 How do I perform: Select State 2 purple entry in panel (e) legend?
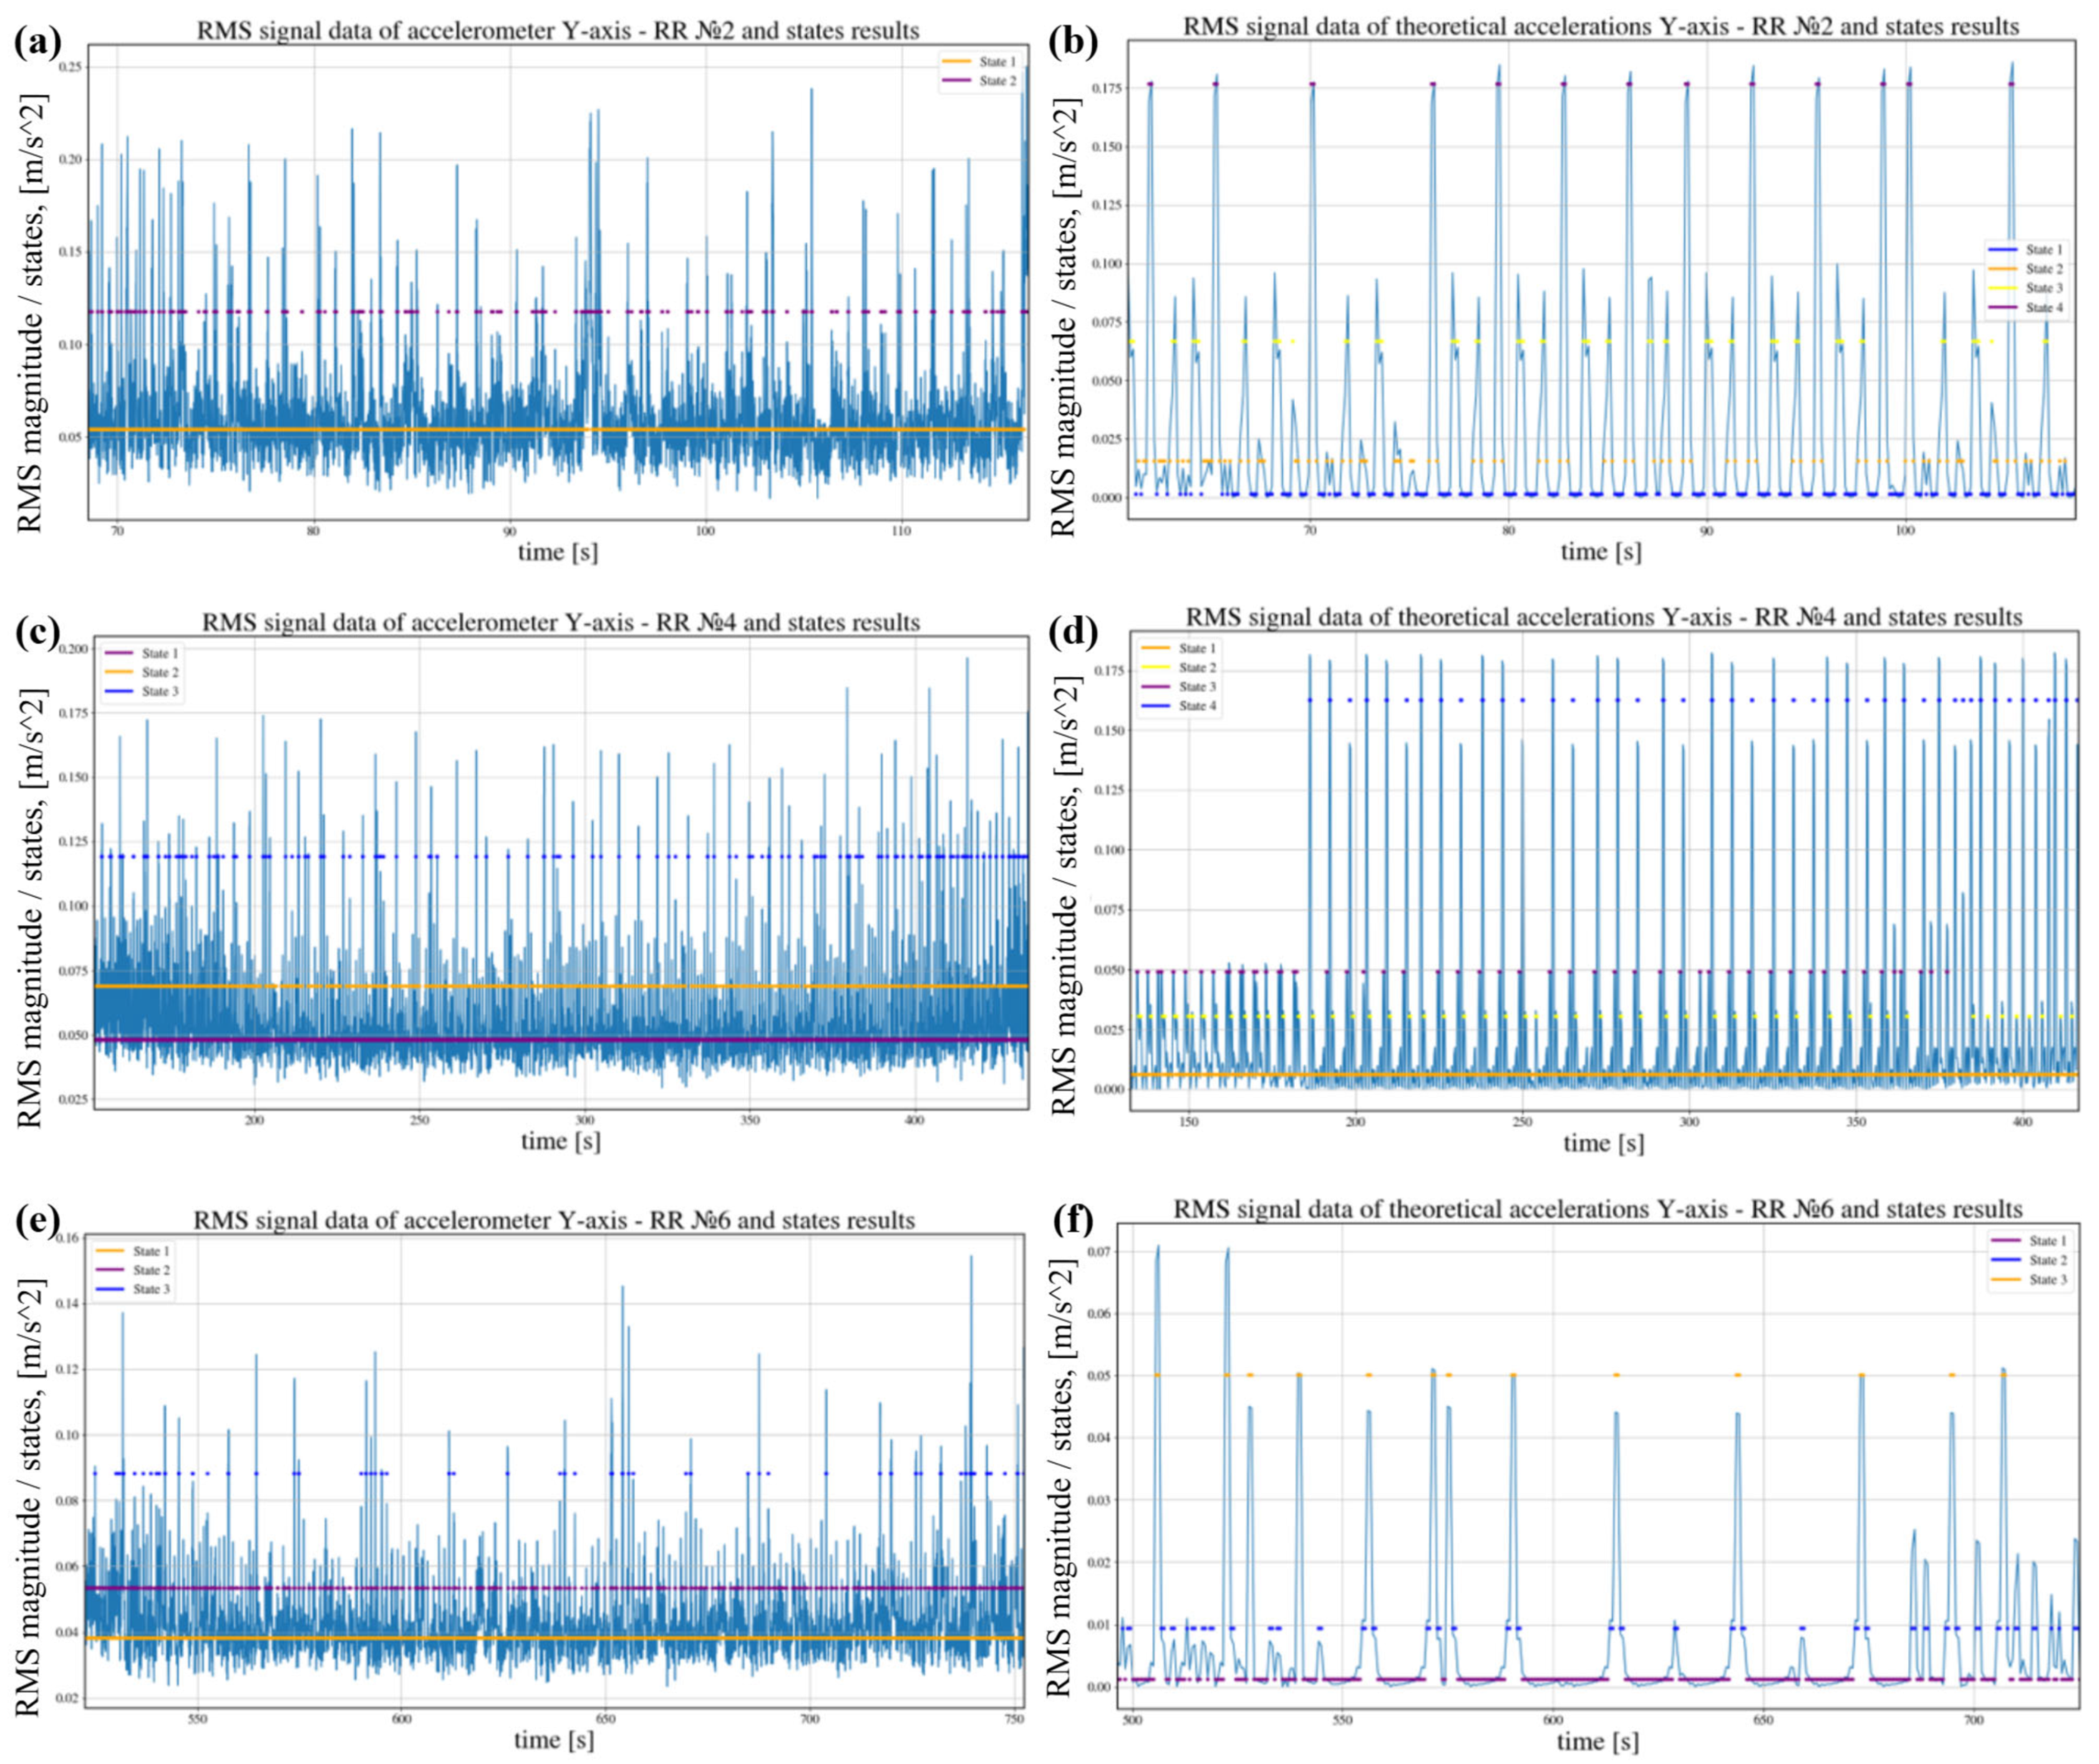pyautogui.click(x=151, y=1270)
